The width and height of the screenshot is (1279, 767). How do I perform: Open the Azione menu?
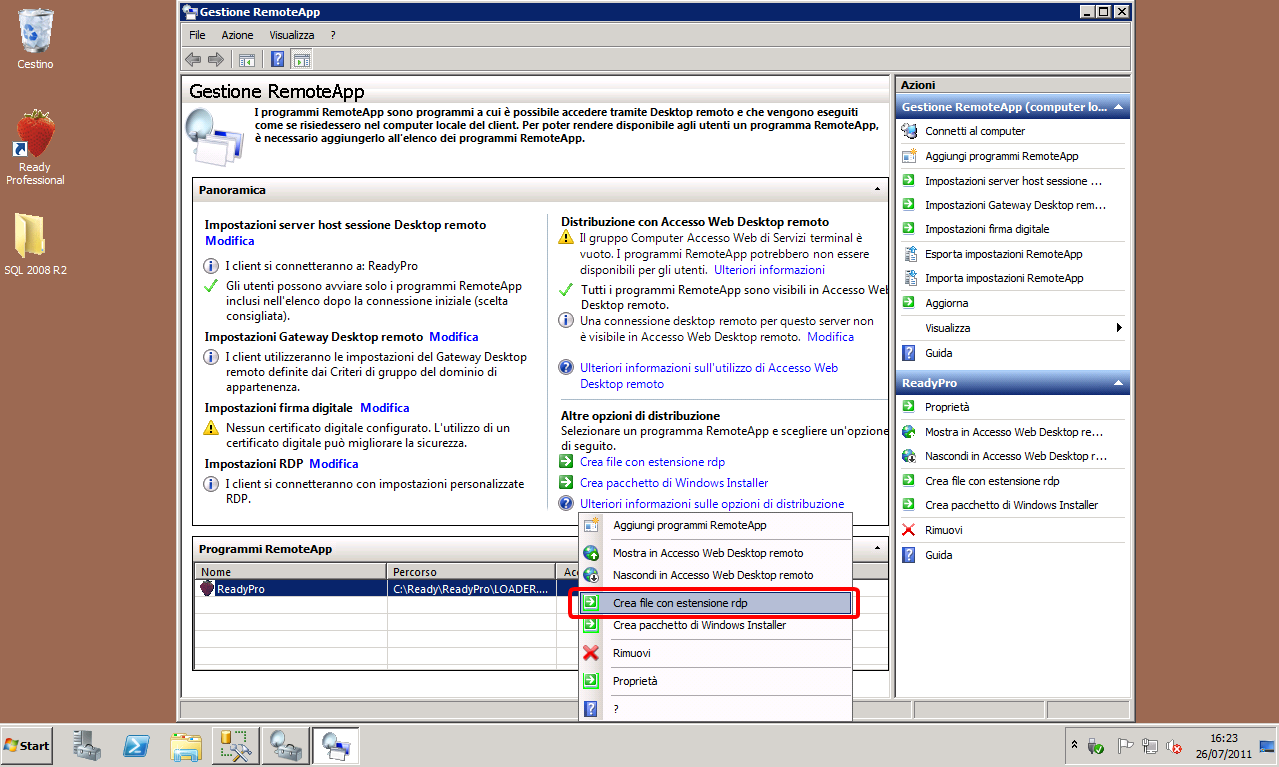238,35
